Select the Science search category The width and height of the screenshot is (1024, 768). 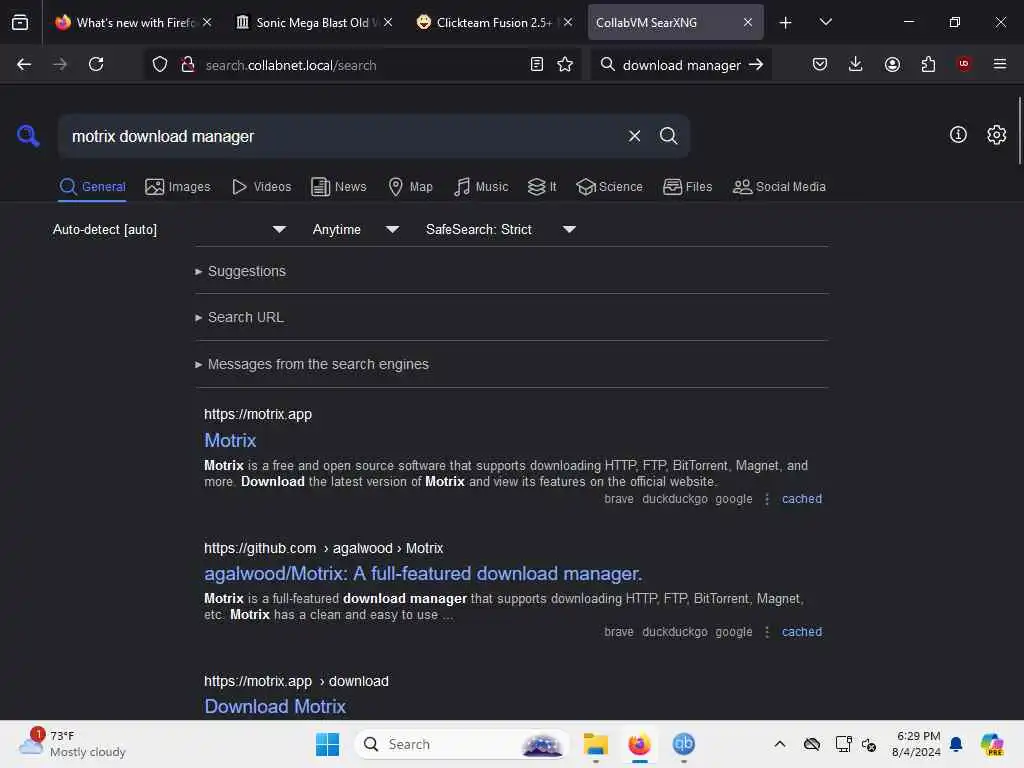point(609,187)
